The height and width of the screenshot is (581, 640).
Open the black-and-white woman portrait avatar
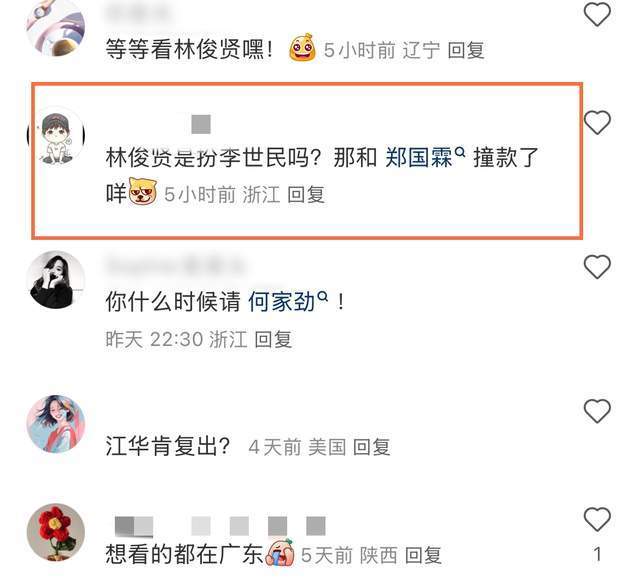pyautogui.click(x=56, y=280)
